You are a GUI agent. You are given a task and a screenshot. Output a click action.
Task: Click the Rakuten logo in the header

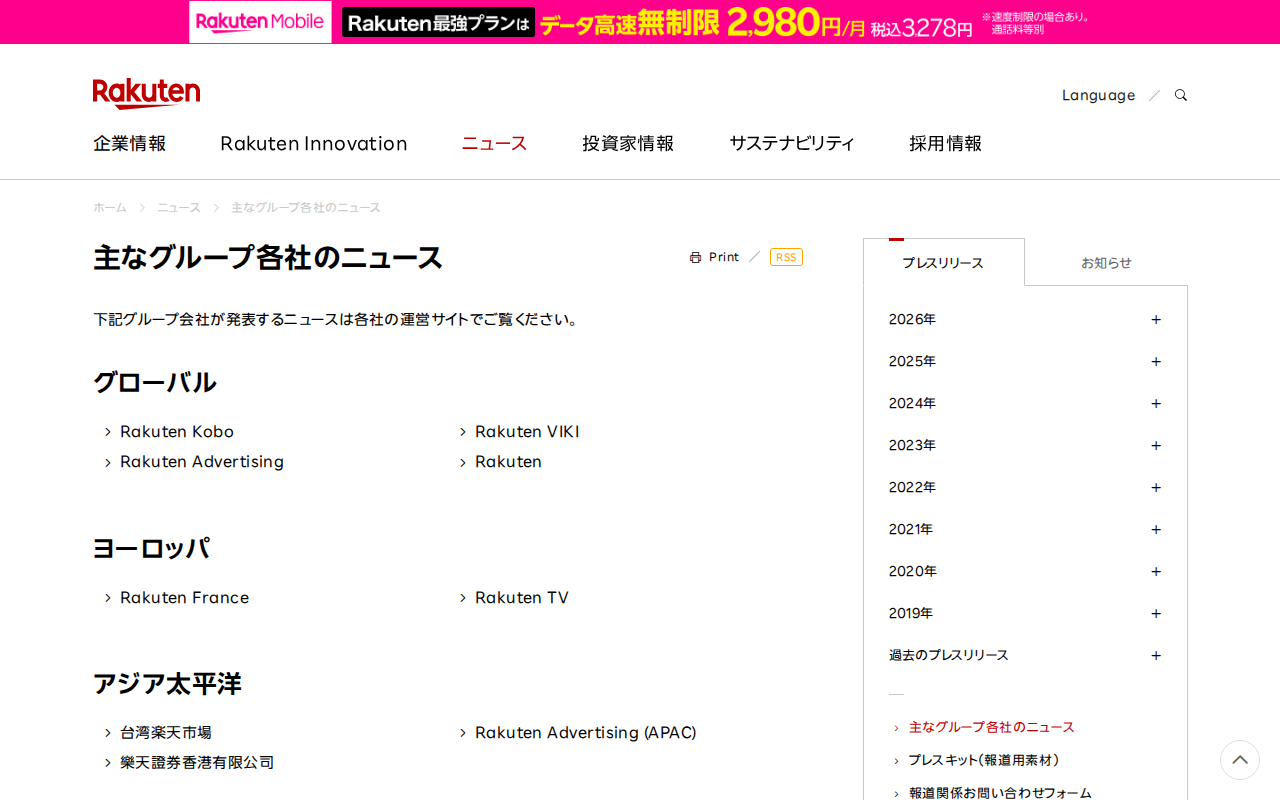click(146, 93)
